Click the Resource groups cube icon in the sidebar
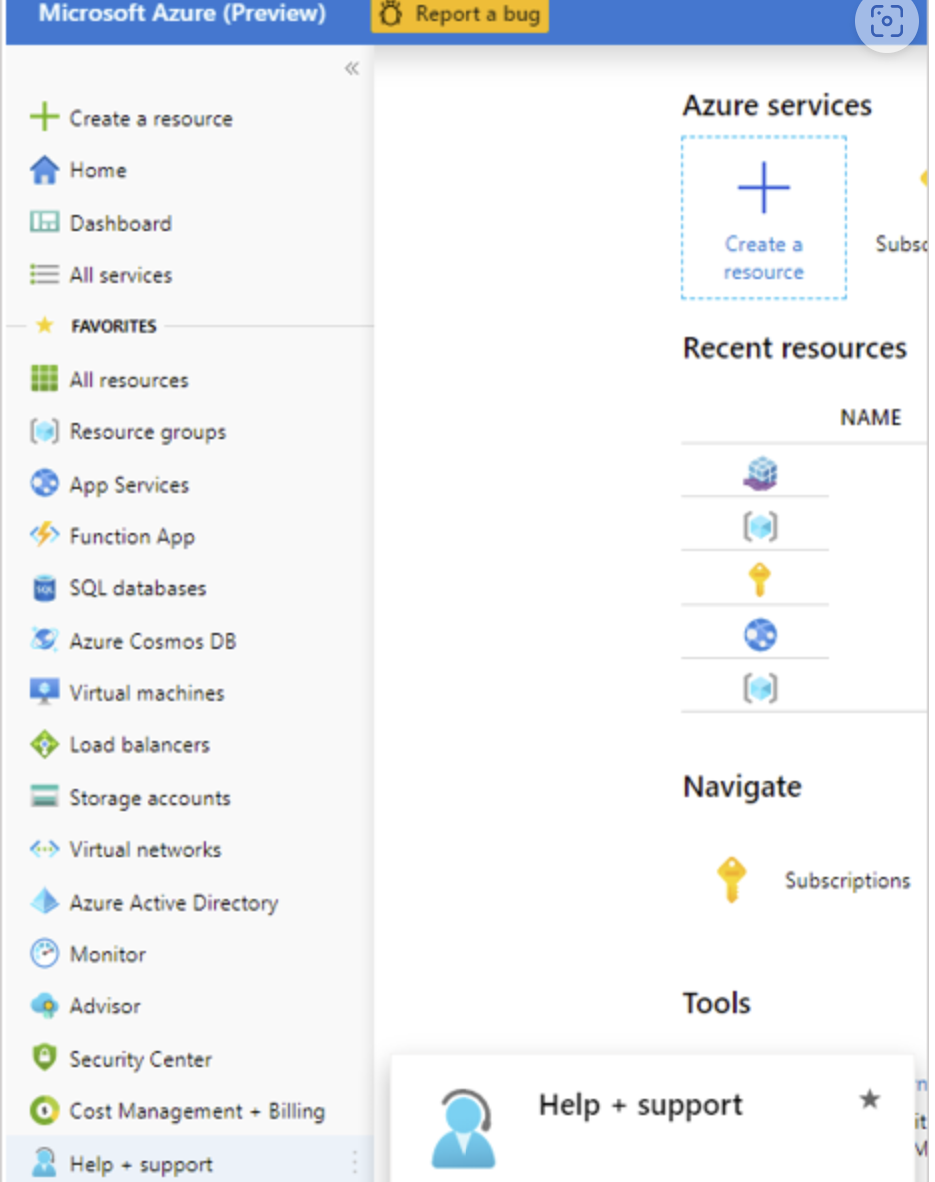Viewport: 935px width, 1182px height. tap(44, 431)
